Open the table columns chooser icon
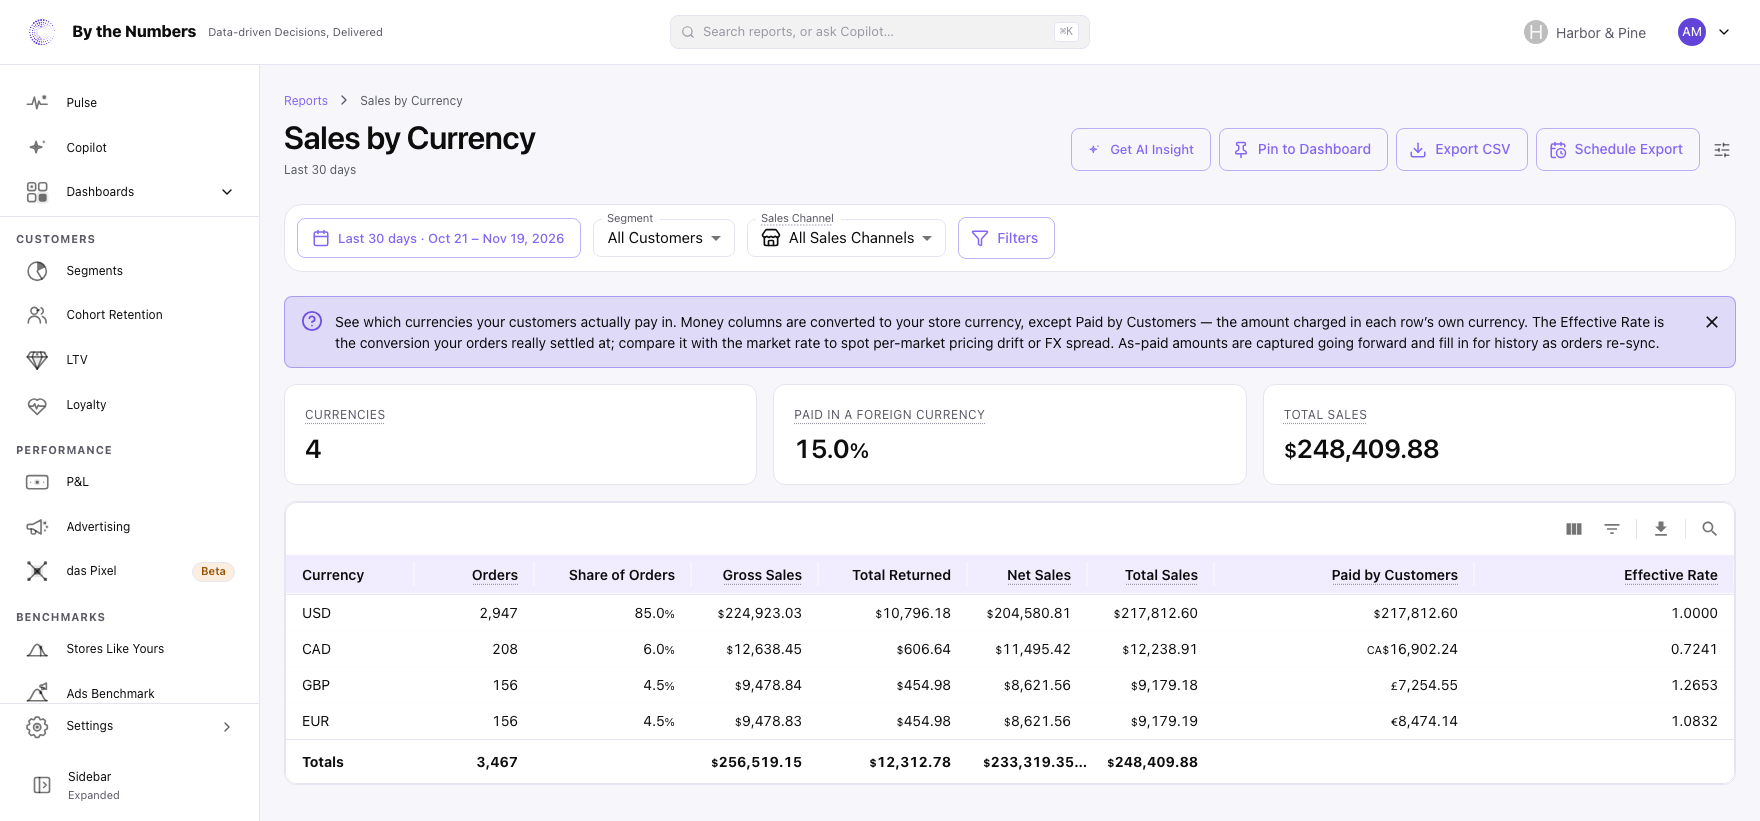 pos(1574,529)
